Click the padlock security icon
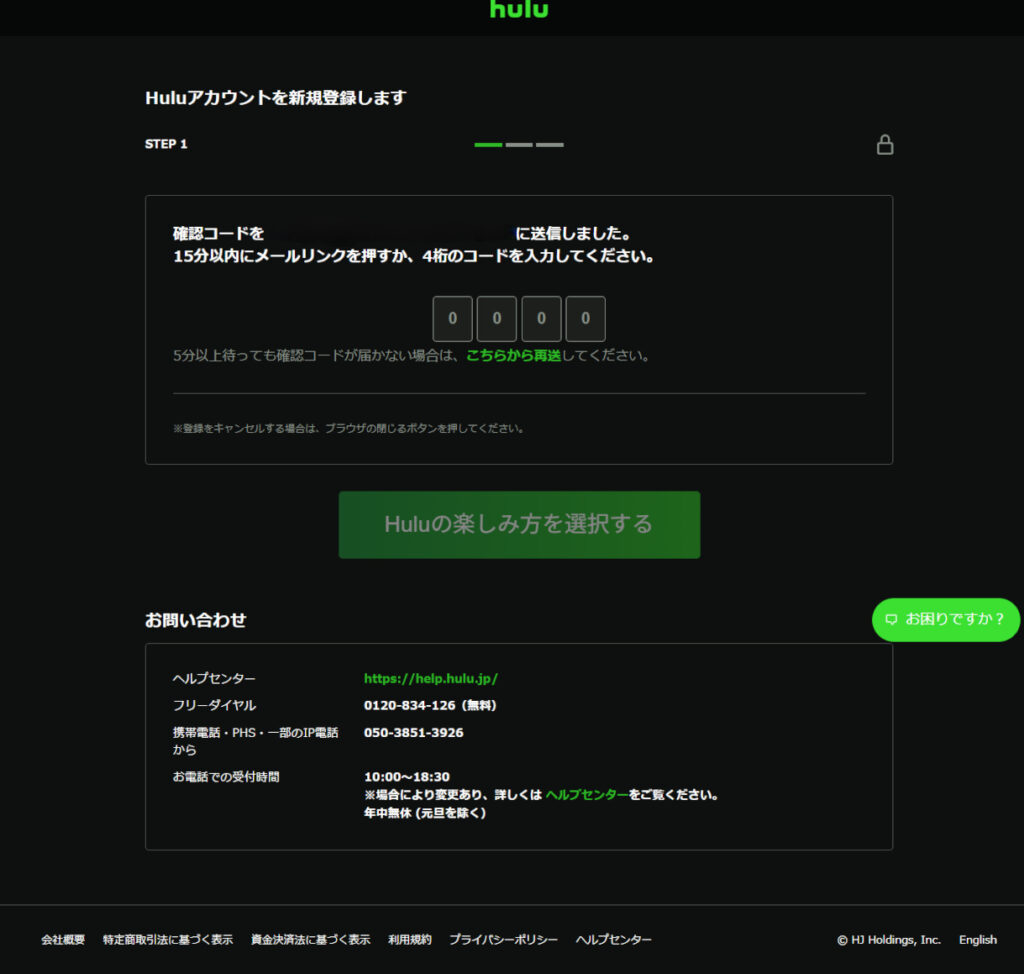Image resolution: width=1024 pixels, height=974 pixels. click(x=885, y=144)
